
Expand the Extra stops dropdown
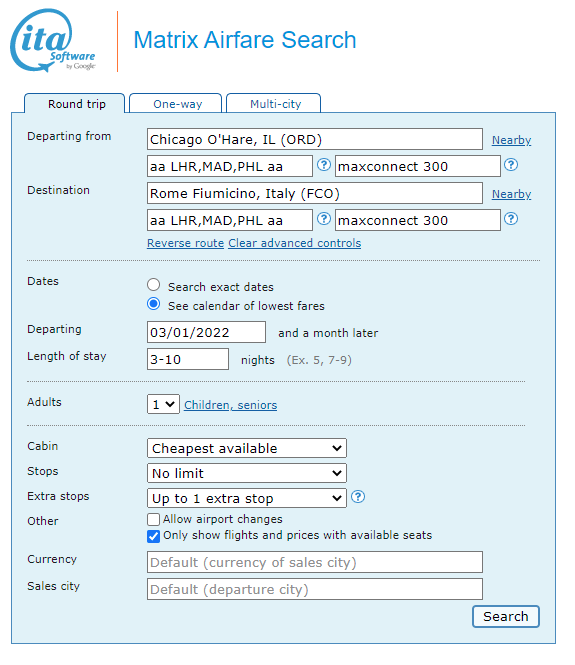(247, 498)
